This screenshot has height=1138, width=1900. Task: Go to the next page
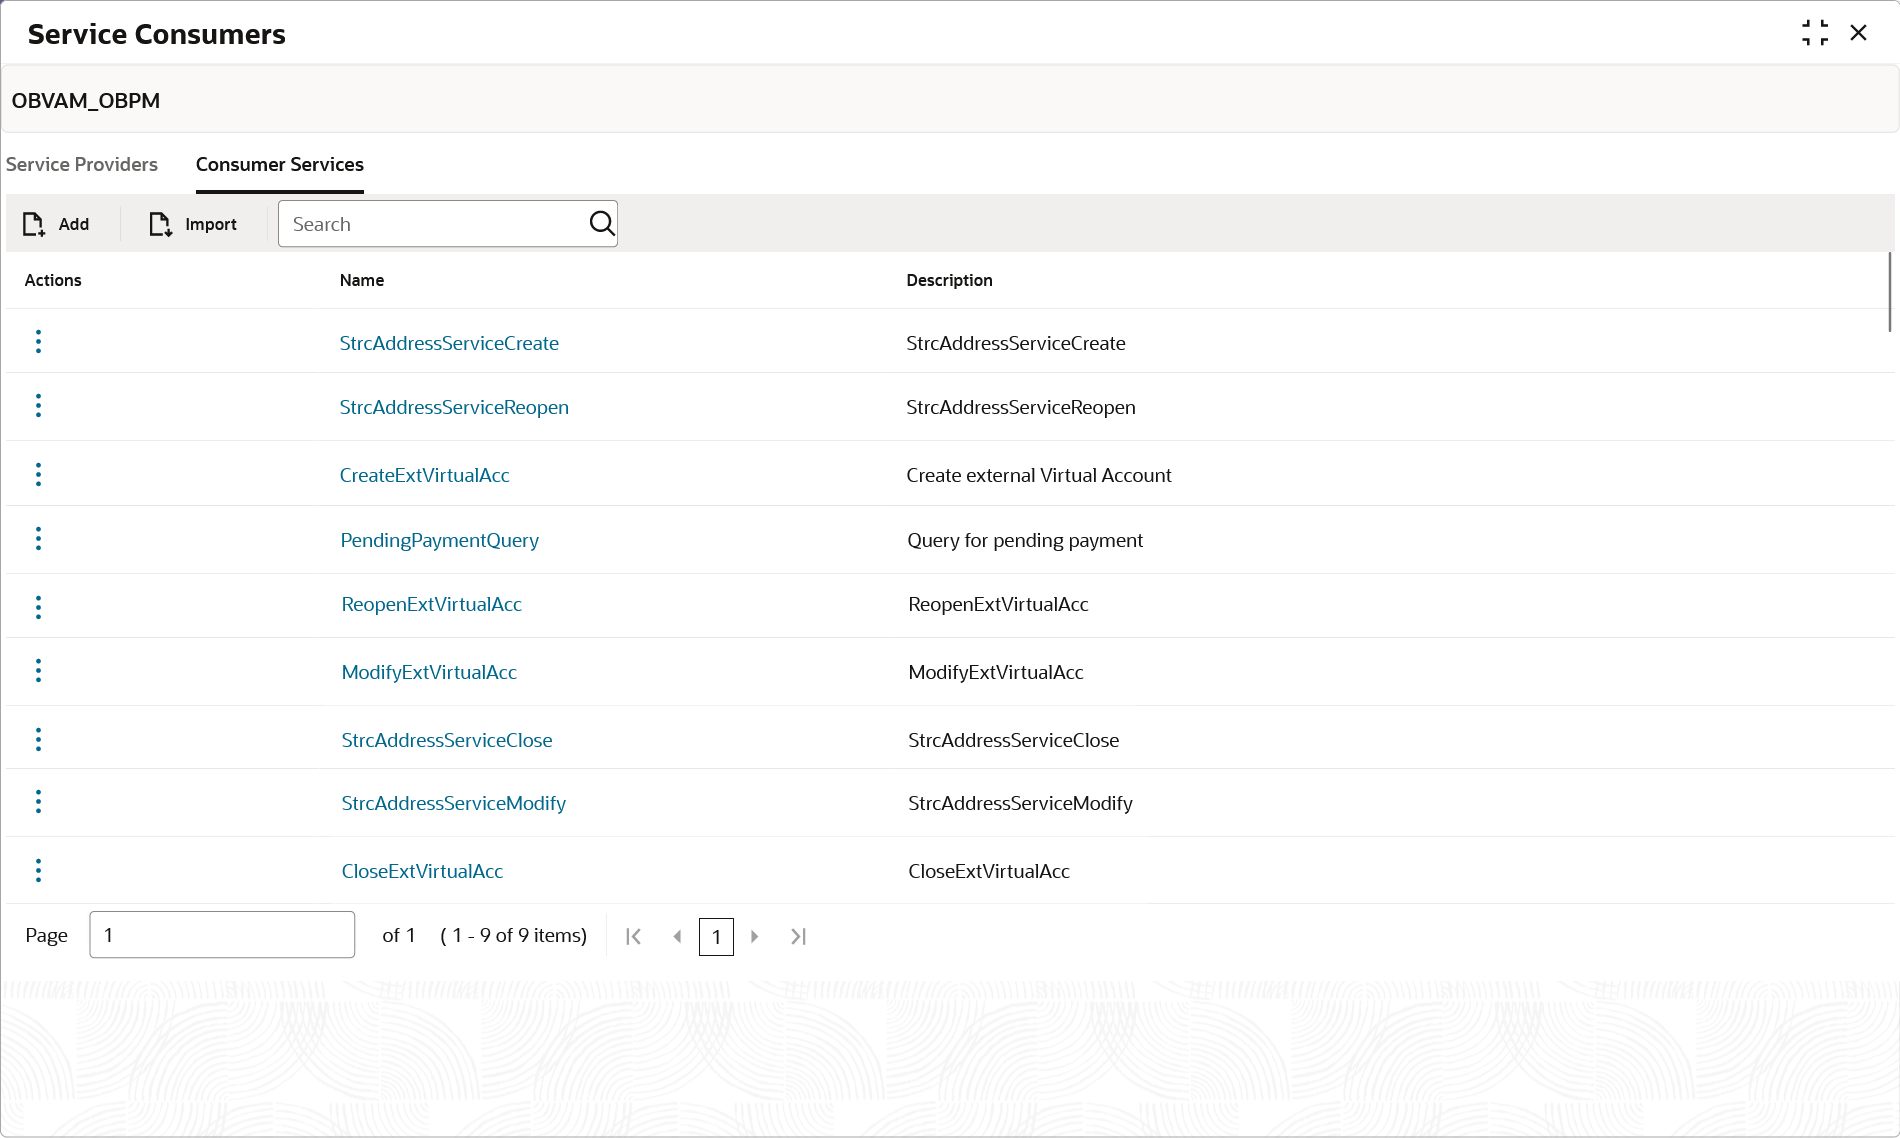coord(755,936)
